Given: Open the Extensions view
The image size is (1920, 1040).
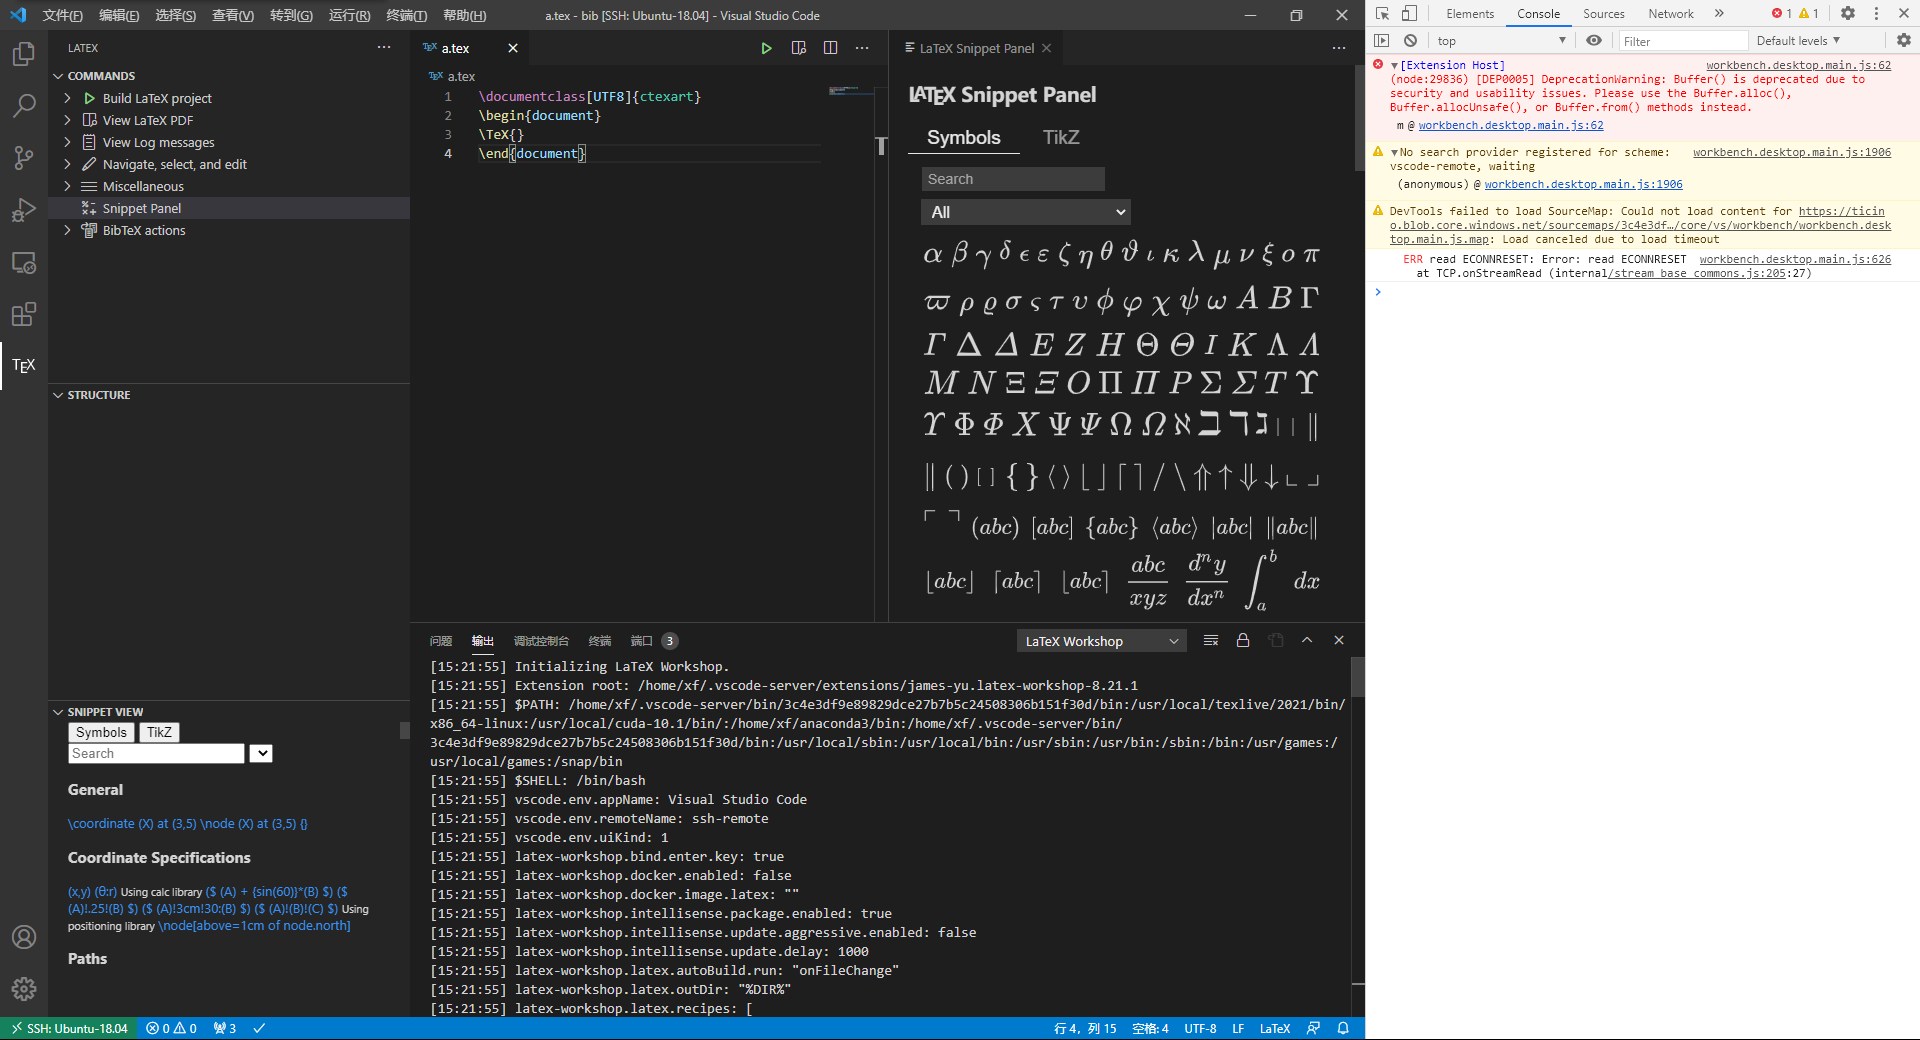Looking at the screenshot, I should 24,314.
